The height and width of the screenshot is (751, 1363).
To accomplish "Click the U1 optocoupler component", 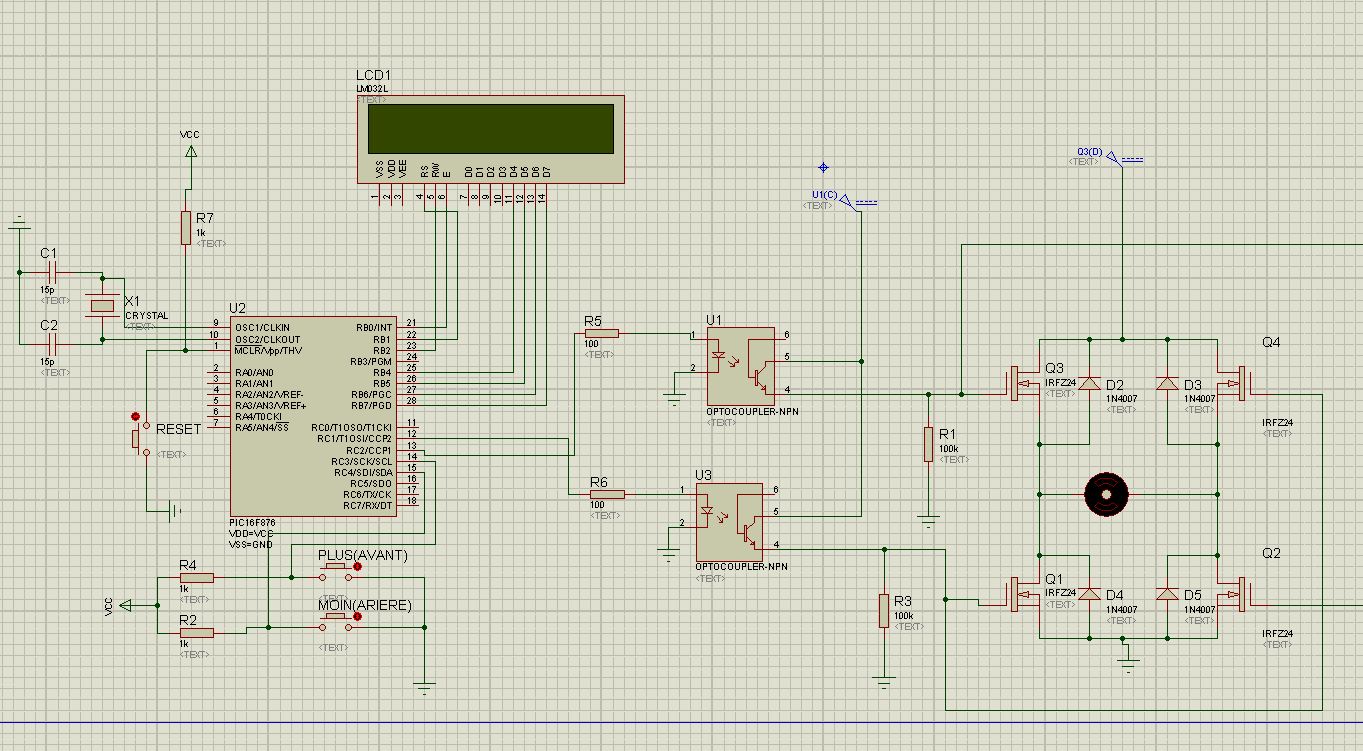I will (740, 364).
